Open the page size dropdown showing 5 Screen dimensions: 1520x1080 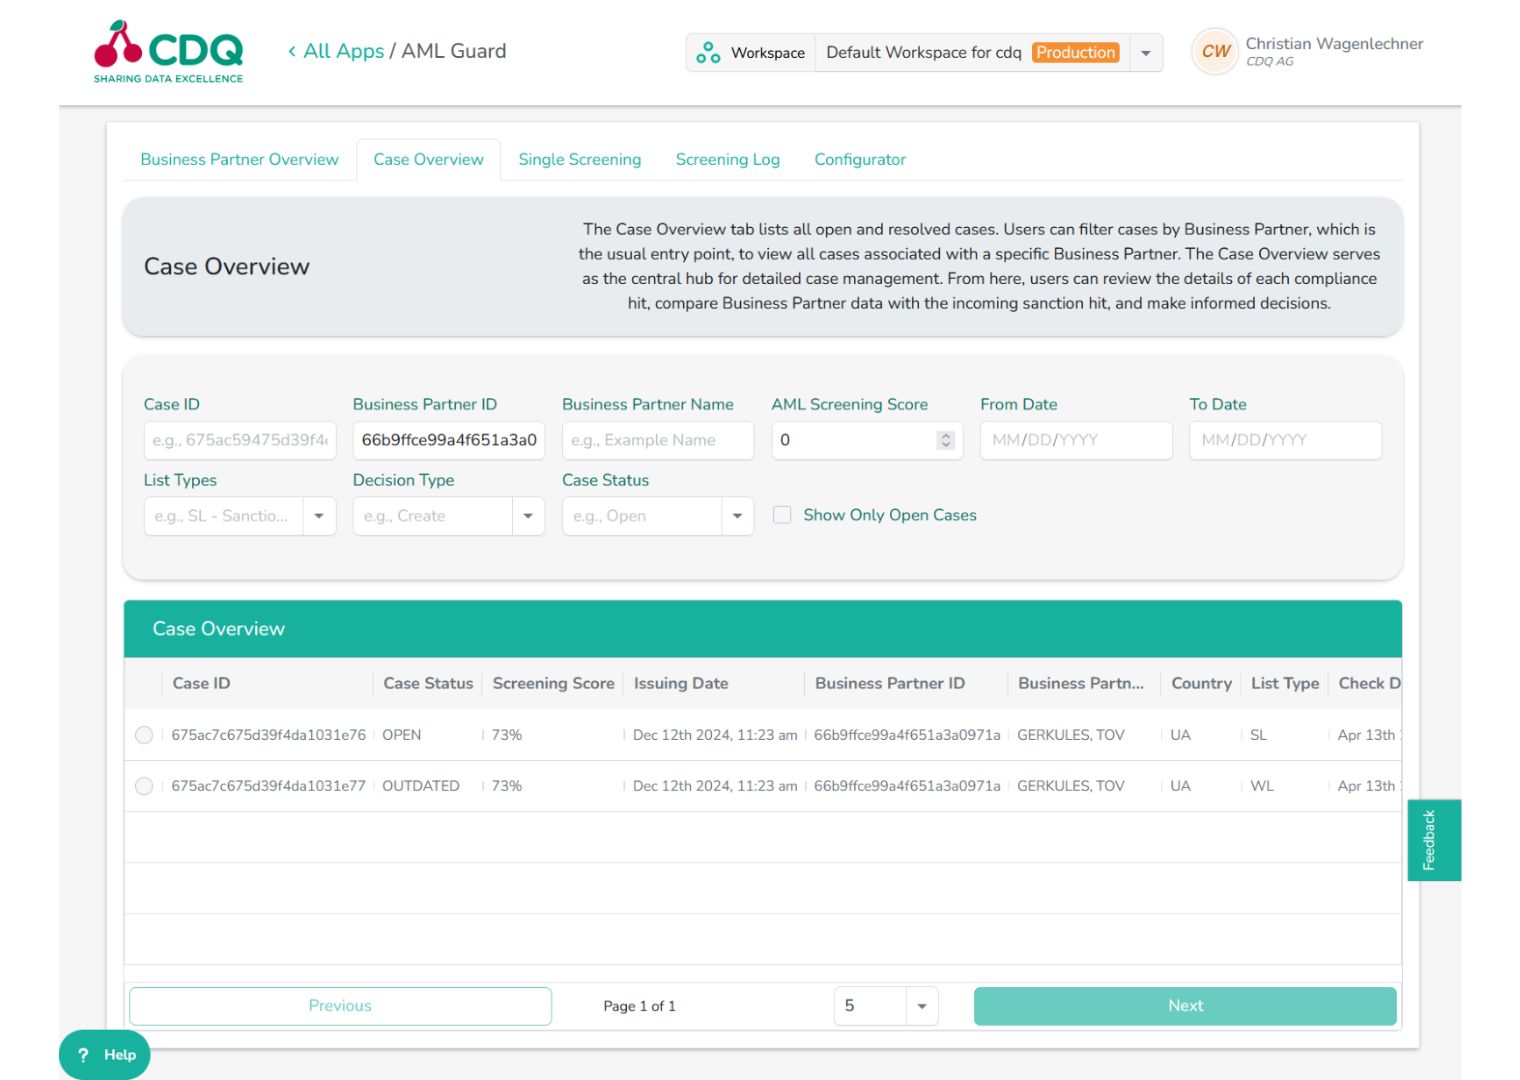tap(920, 1005)
